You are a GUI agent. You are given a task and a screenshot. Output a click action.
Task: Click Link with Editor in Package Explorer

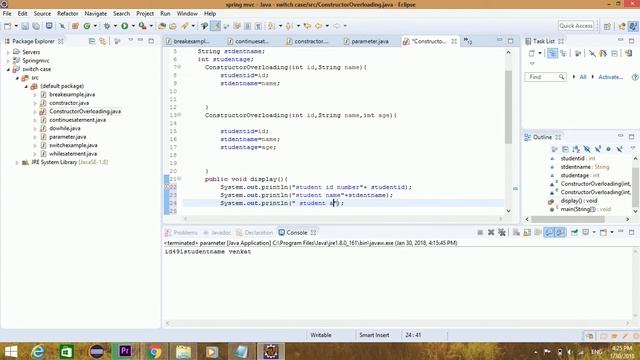102,41
